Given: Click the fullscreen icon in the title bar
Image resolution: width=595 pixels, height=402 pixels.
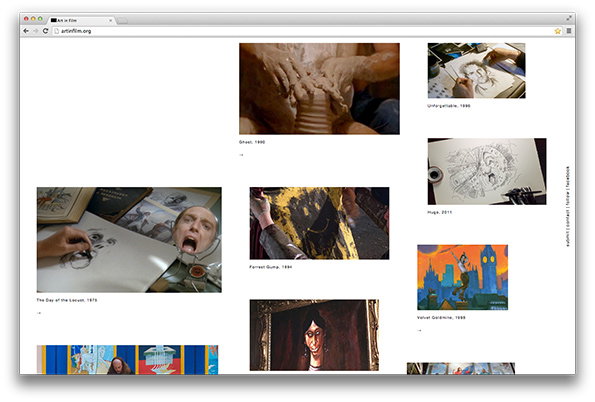Looking at the screenshot, I should click(x=569, y=18).
